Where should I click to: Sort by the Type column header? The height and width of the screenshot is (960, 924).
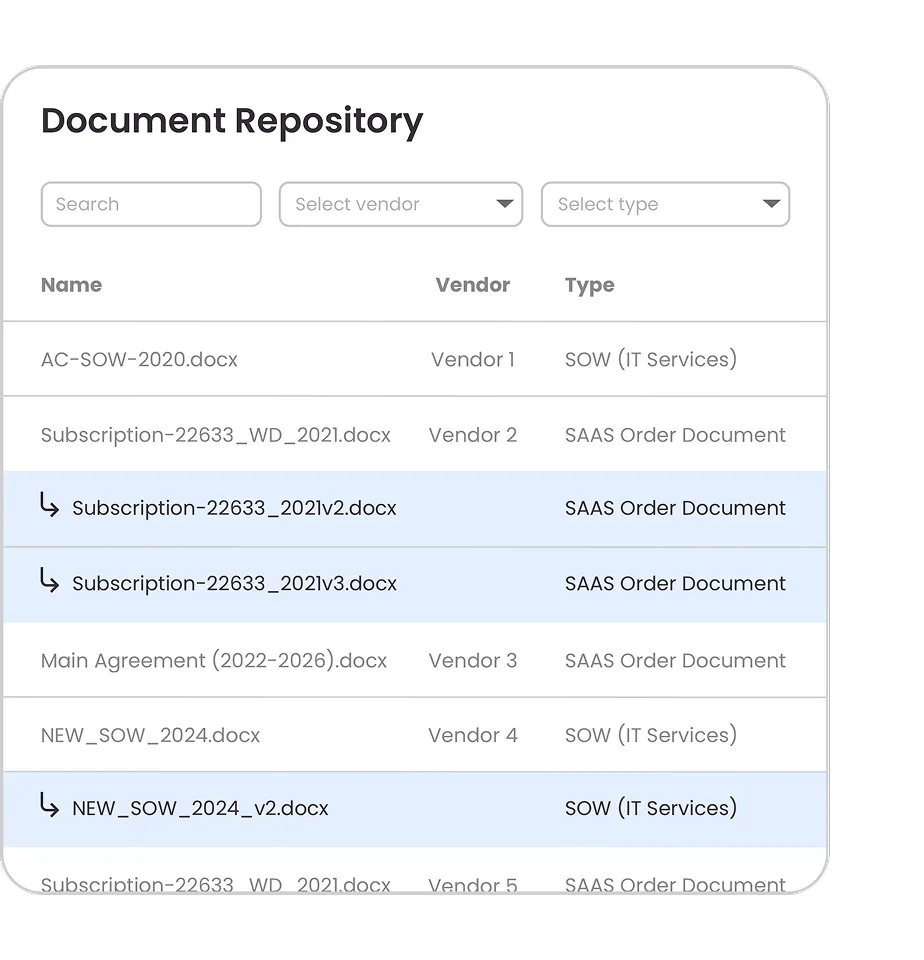pyautogui.click(x=590, y=285)
